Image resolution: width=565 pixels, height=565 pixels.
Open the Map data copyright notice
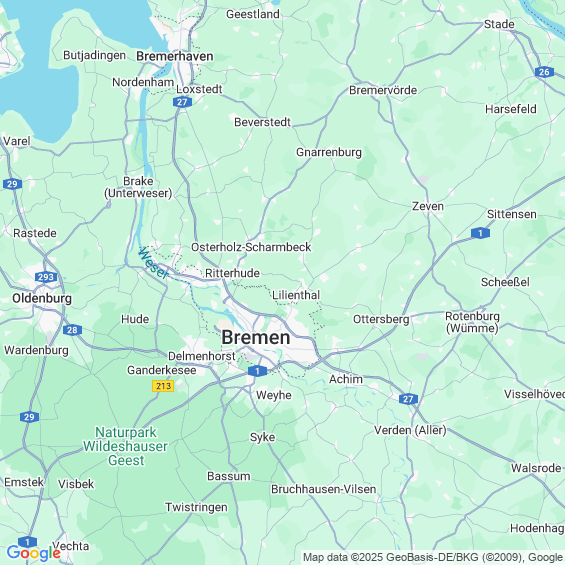(433, 557)
